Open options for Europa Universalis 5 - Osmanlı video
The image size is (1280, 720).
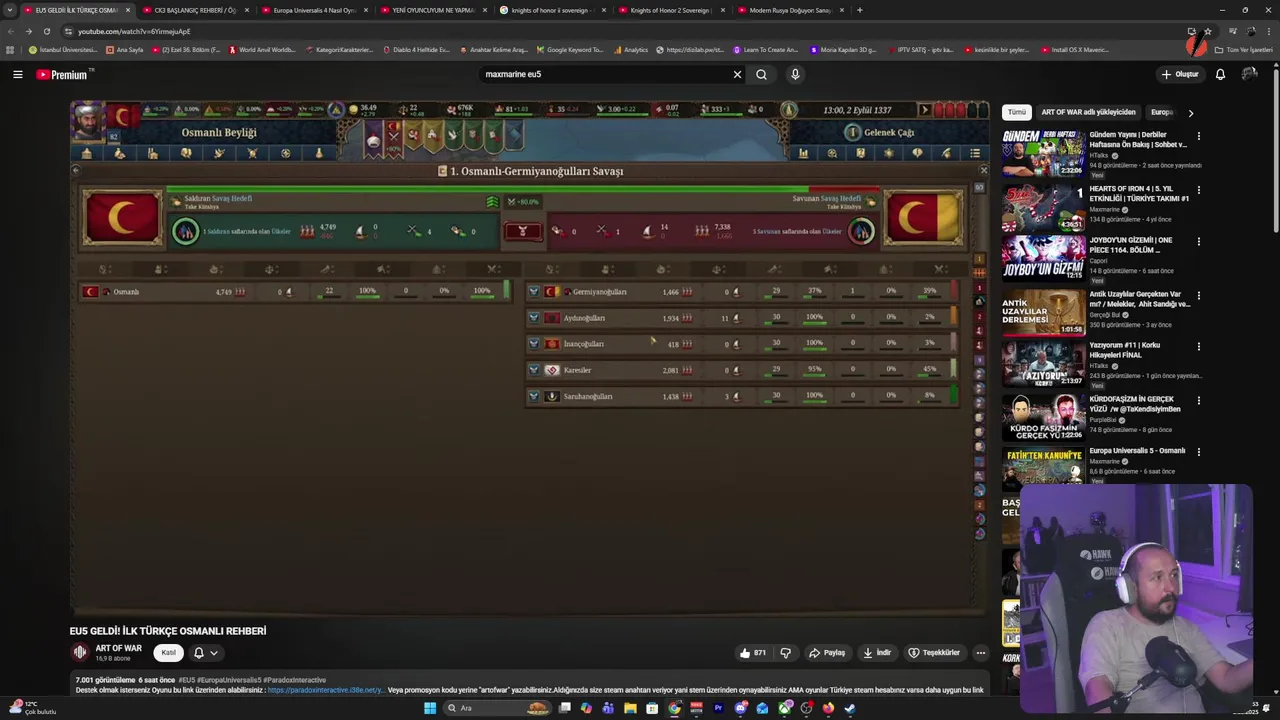click(1199, 452)
